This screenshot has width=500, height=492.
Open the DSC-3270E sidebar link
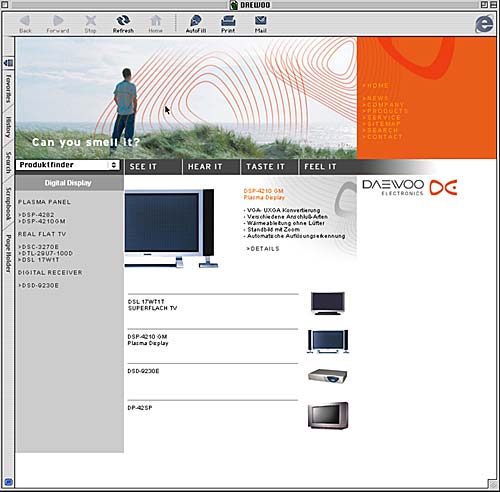[39, 247]
